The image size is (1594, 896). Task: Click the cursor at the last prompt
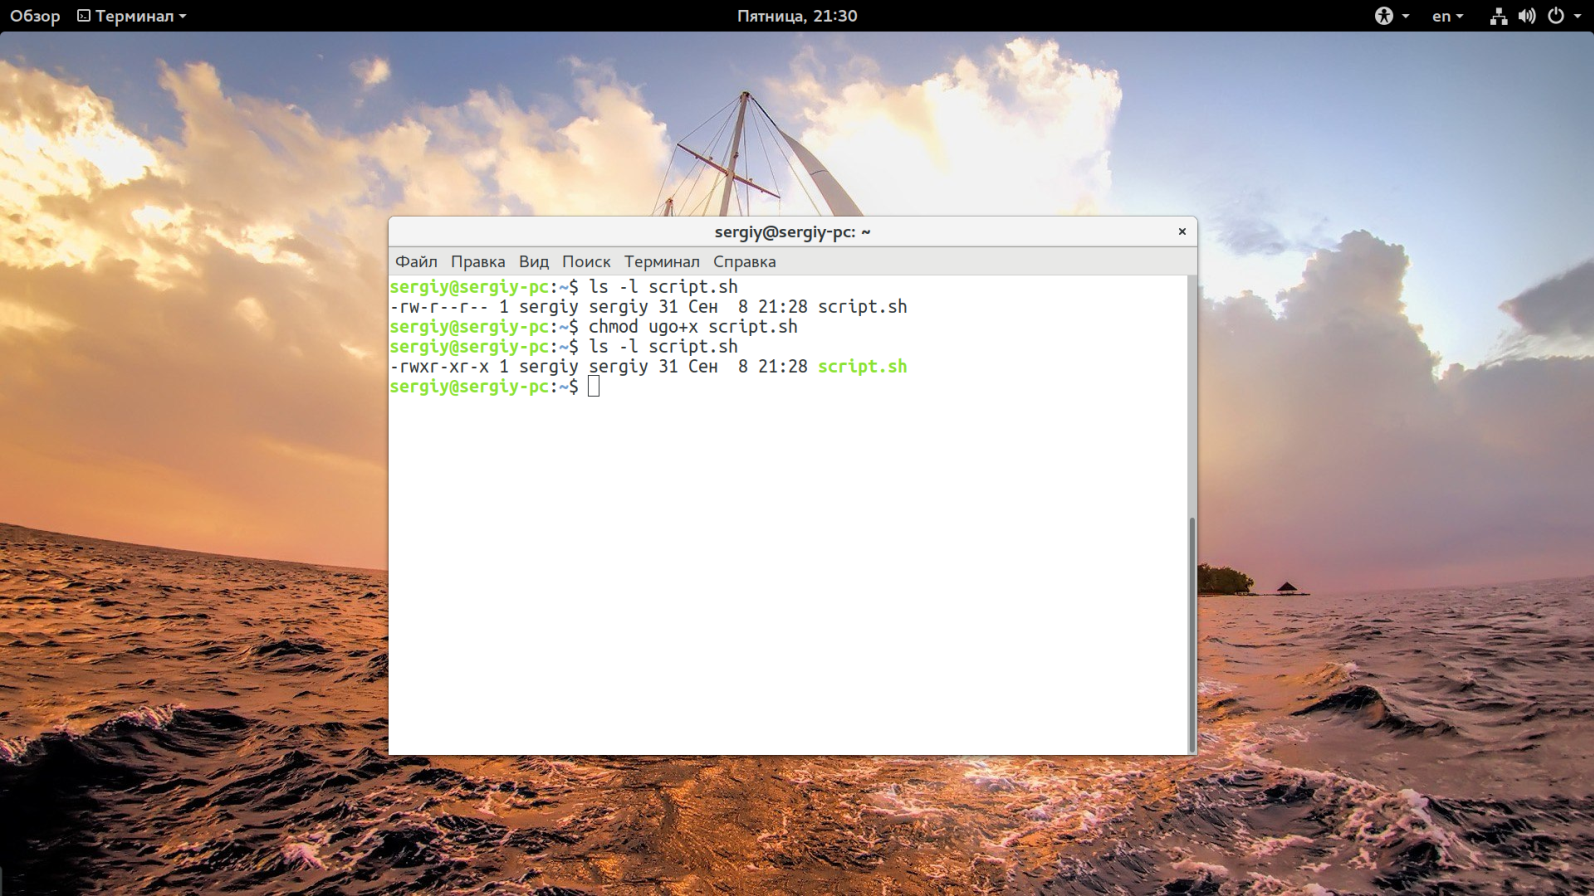594,387
